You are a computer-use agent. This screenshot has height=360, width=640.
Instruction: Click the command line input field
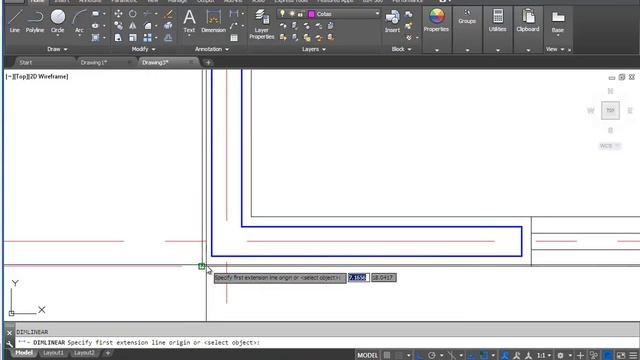(x=327, y=342)
